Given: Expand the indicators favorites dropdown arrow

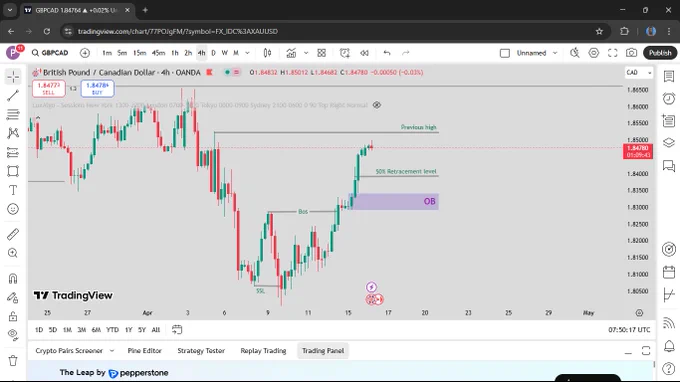Looking at the screenshot, I should tap(306, 53).
